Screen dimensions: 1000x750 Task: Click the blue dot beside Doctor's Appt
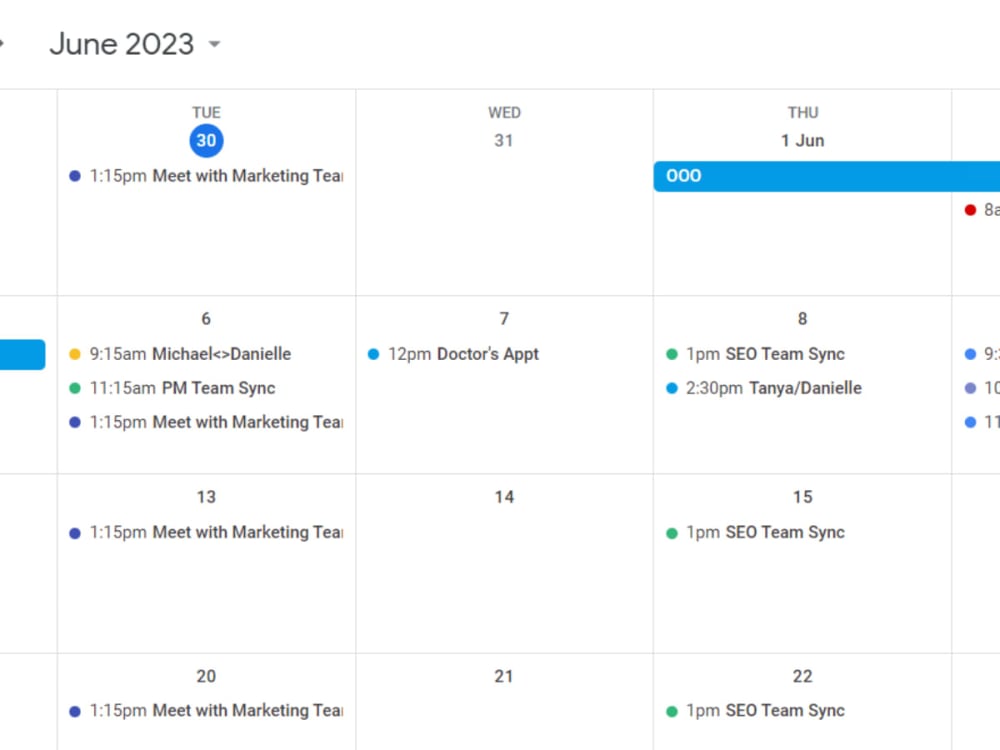coord(372,354)
